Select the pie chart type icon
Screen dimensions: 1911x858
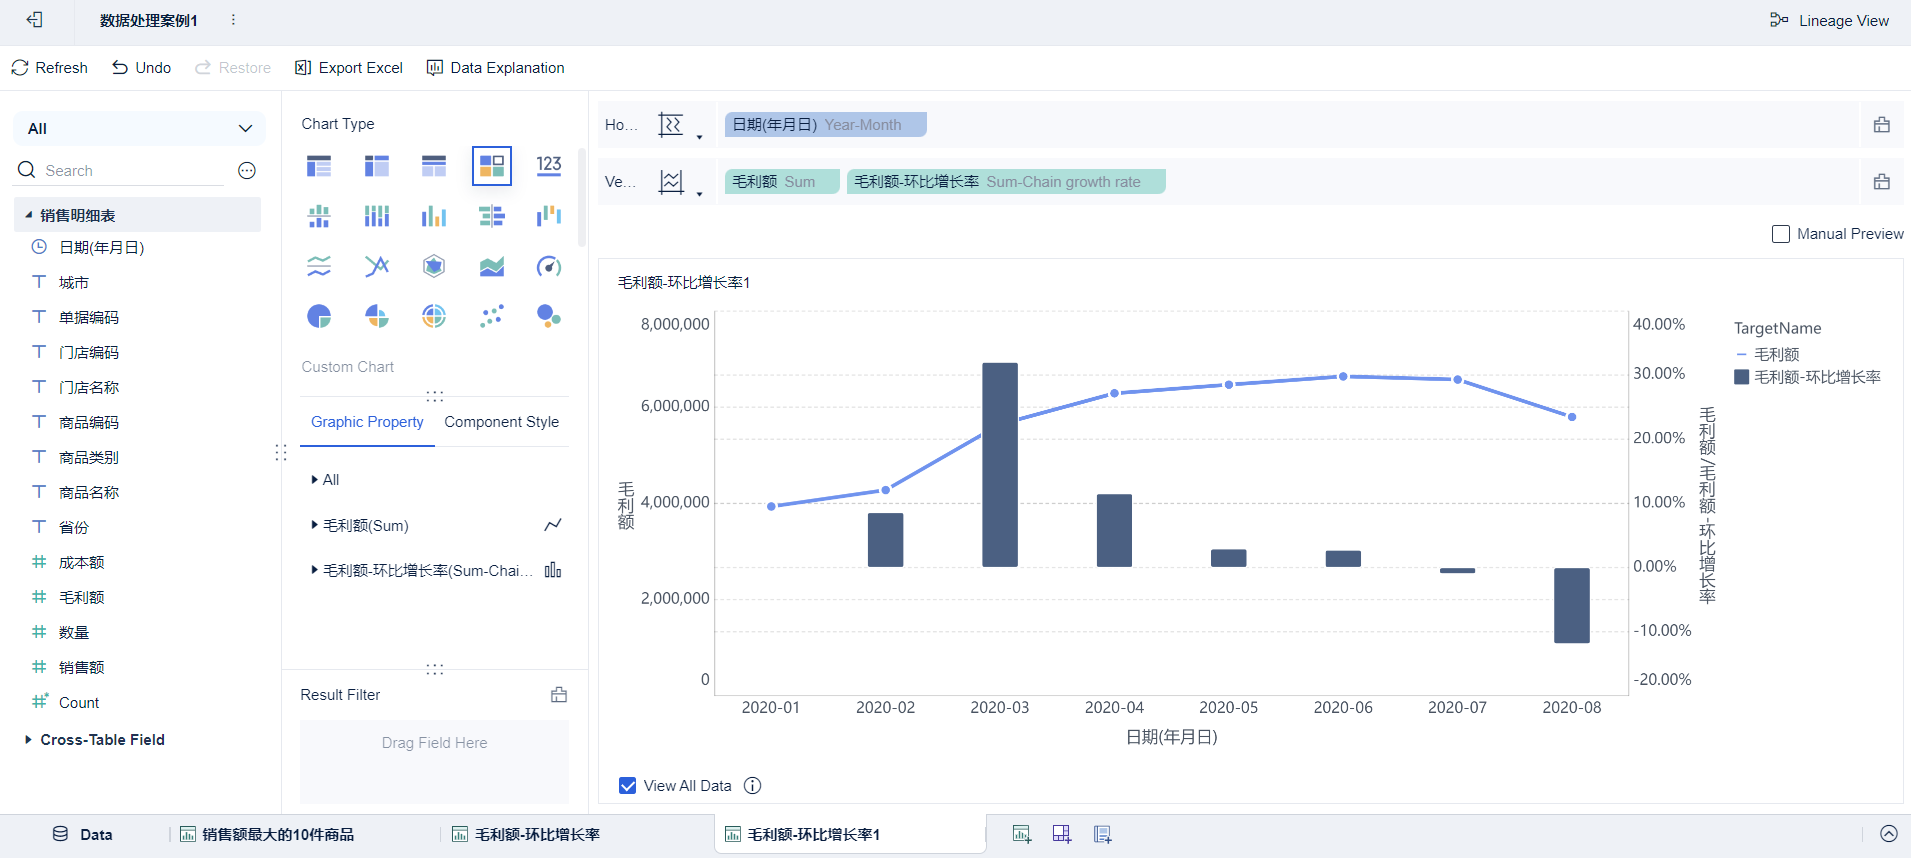coord(319,317)
